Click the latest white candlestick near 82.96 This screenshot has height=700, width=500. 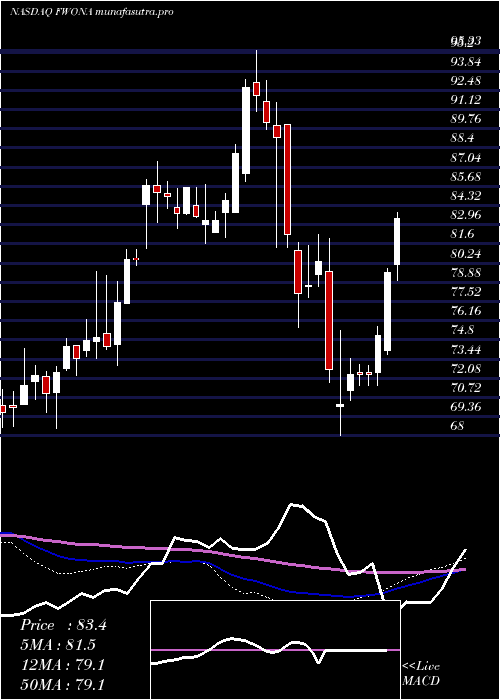point(397,241)
